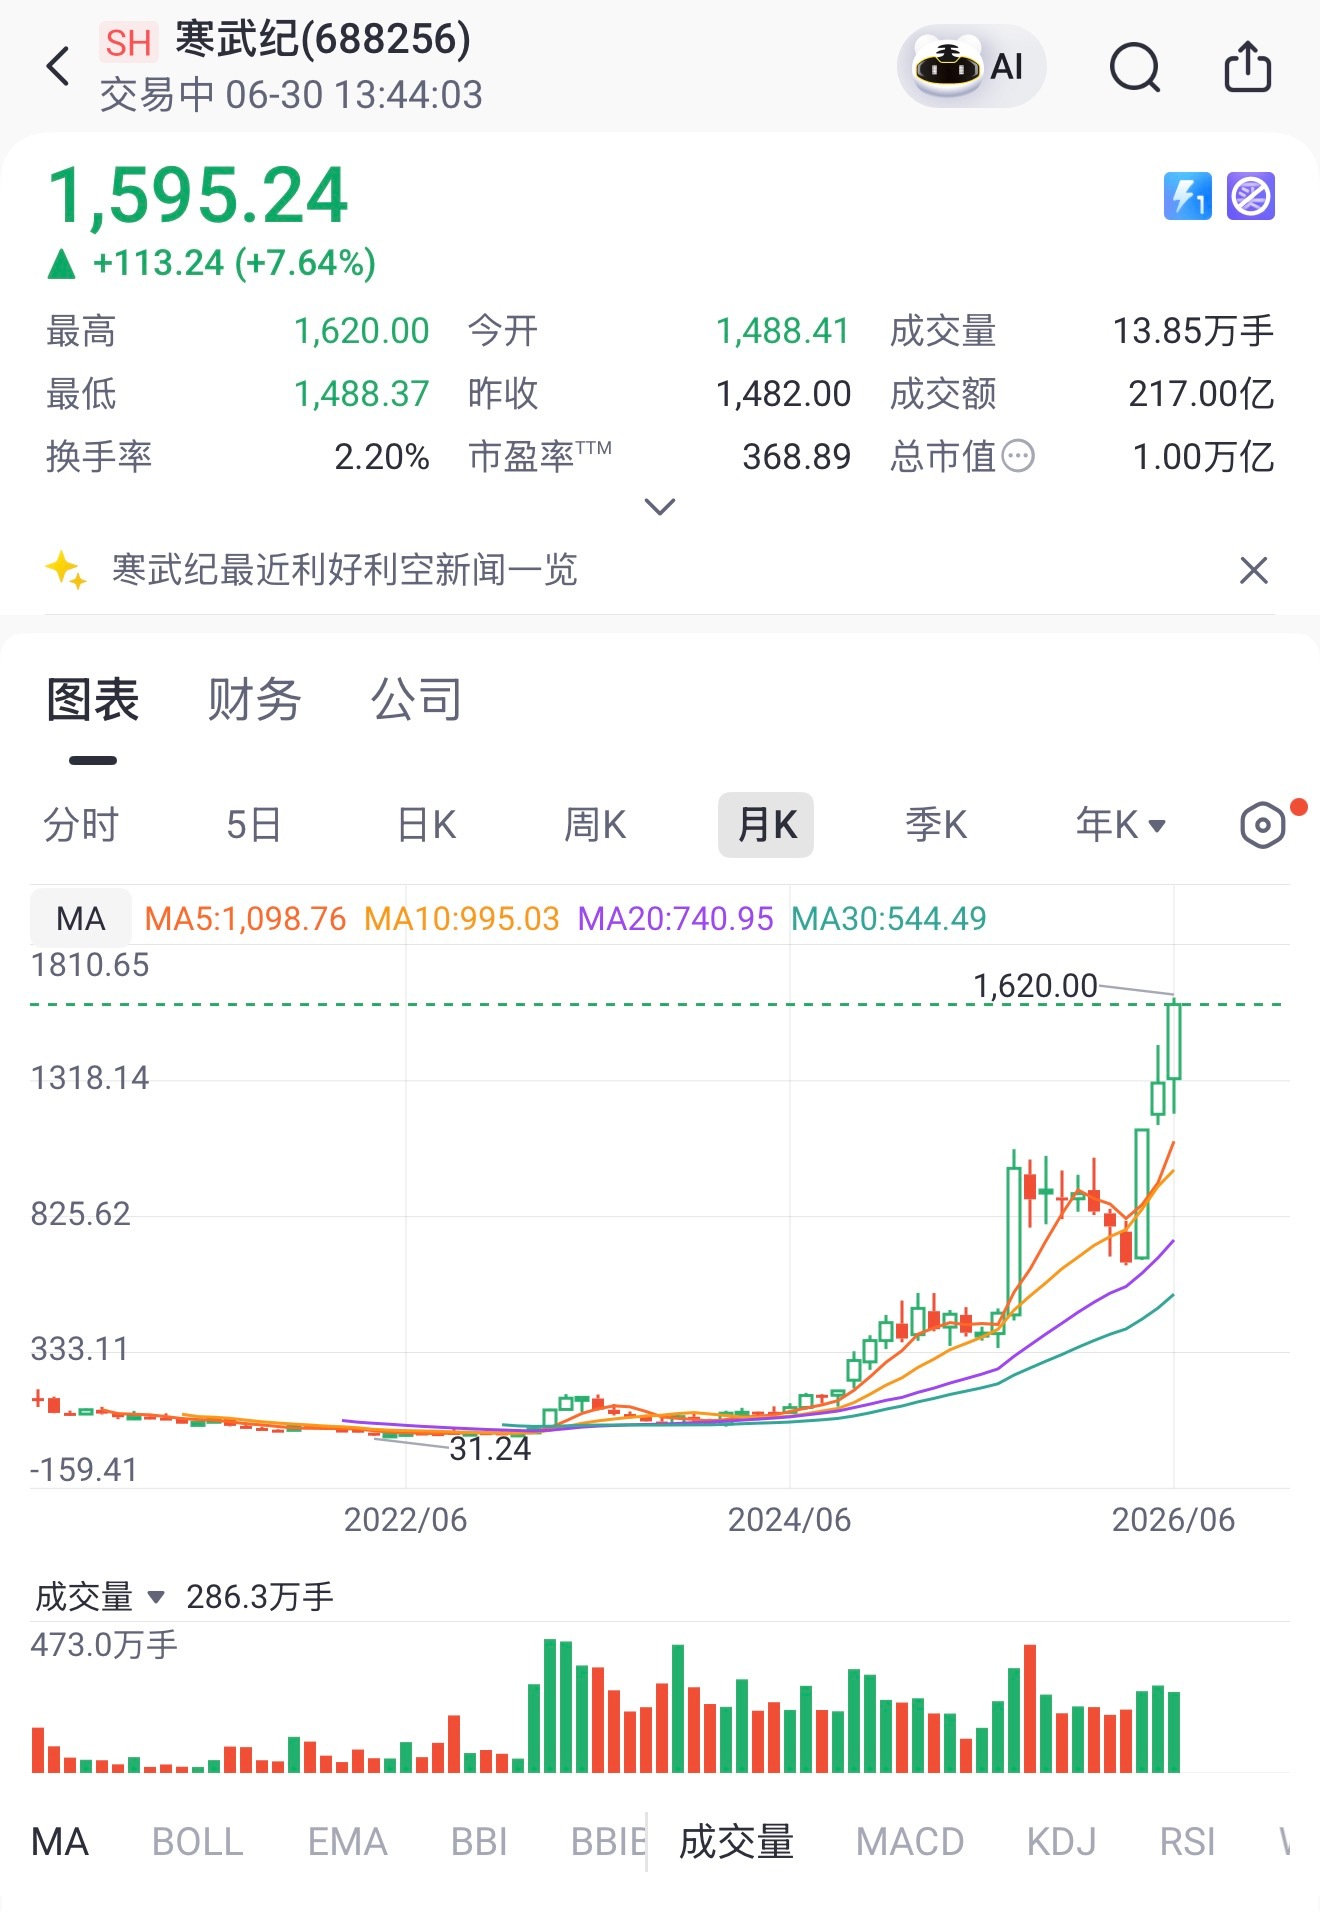Screen dimensions: 1320x1911
Task: Tap the current price 1,595.24
Action: tap(198, 195)
